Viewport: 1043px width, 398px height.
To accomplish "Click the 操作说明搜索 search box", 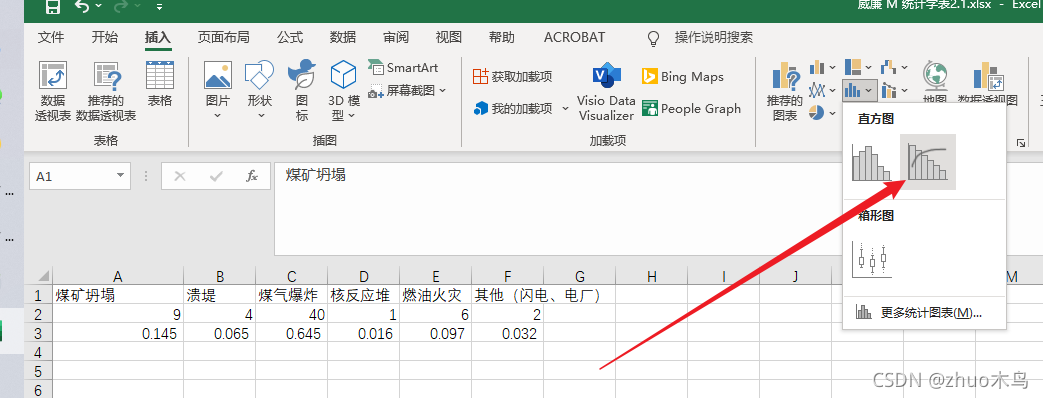I will pos(713,38).
